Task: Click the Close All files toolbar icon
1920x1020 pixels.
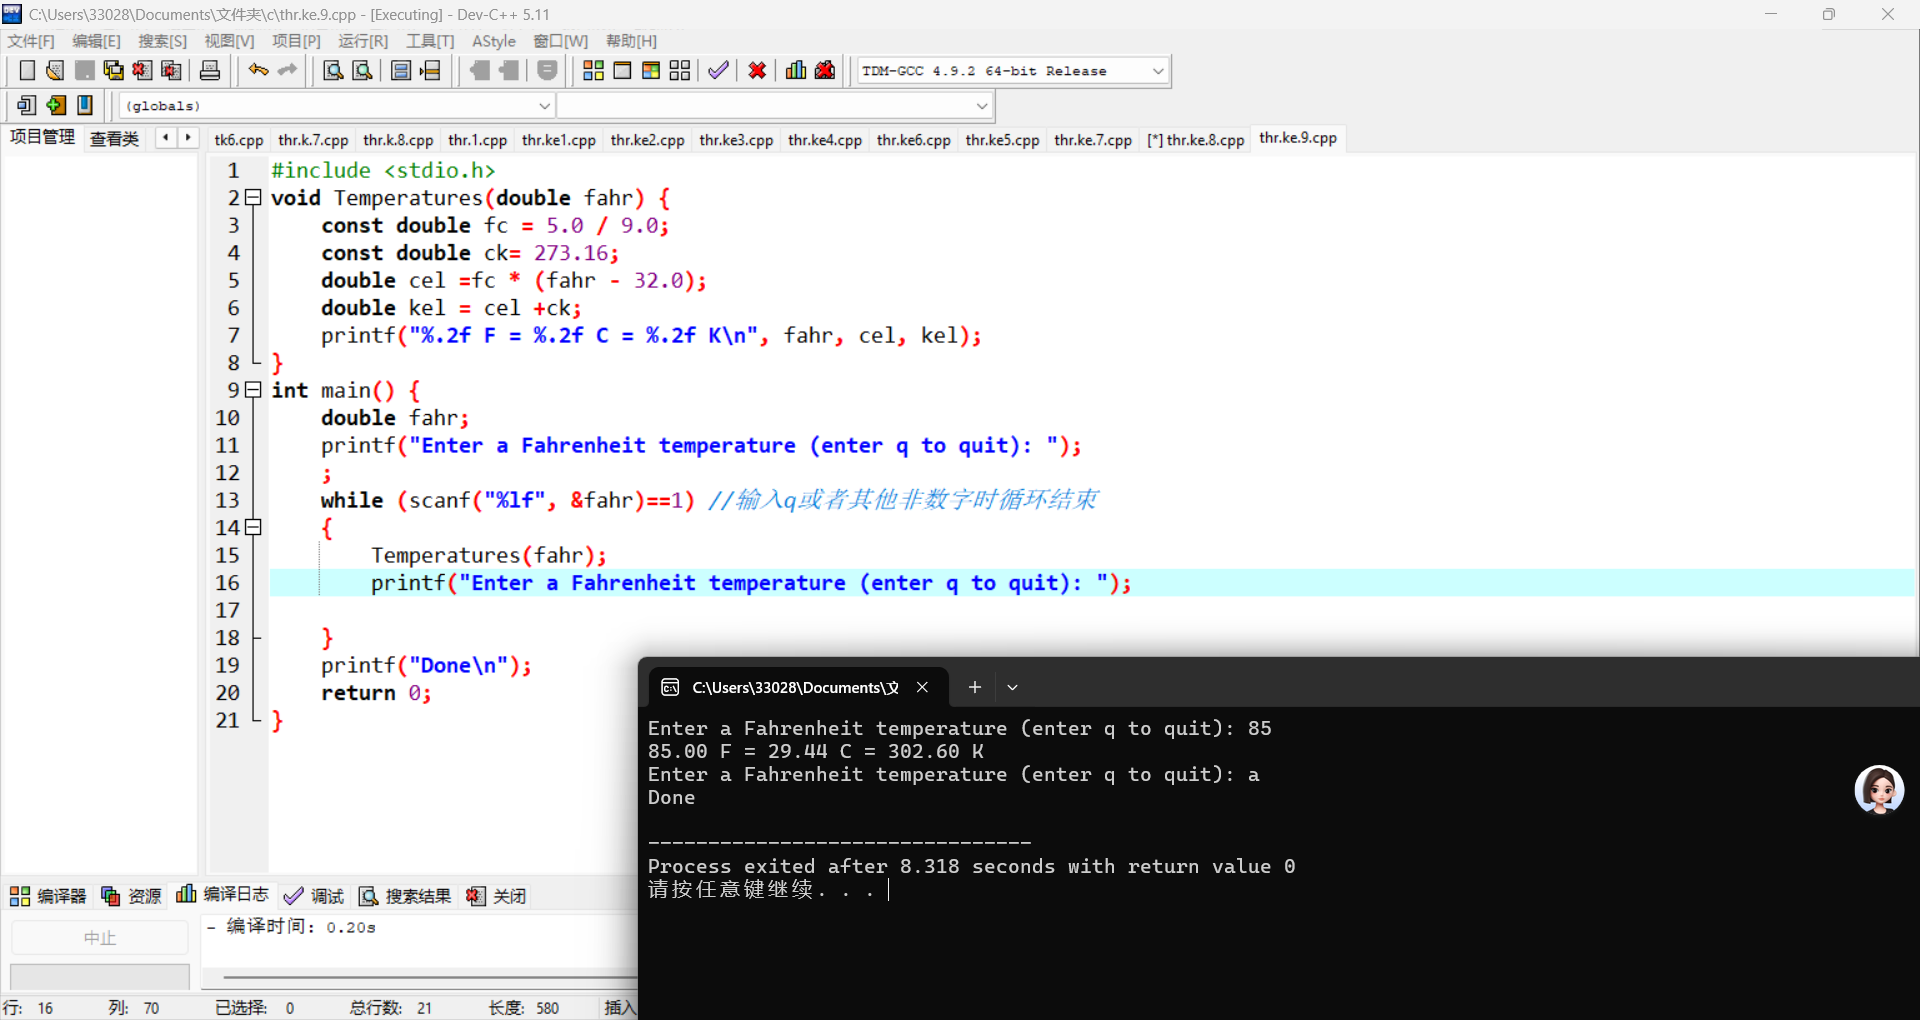Action: [x=171, y=70]
